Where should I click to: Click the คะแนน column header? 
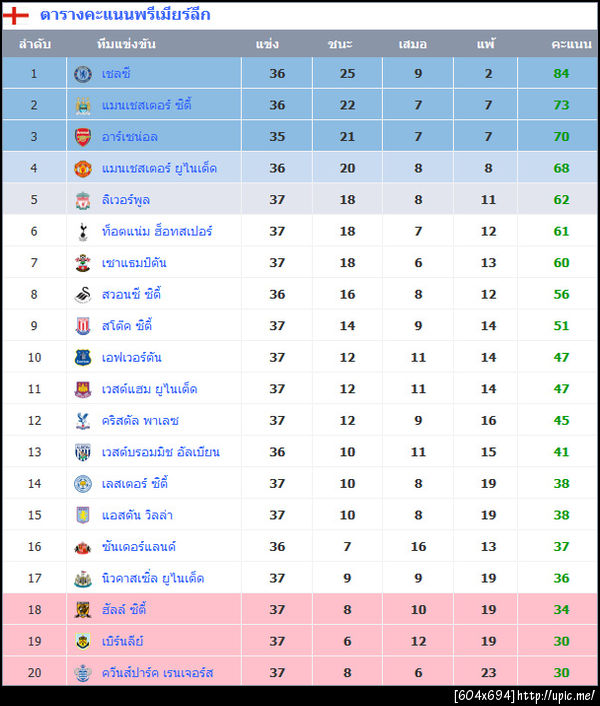561,45
